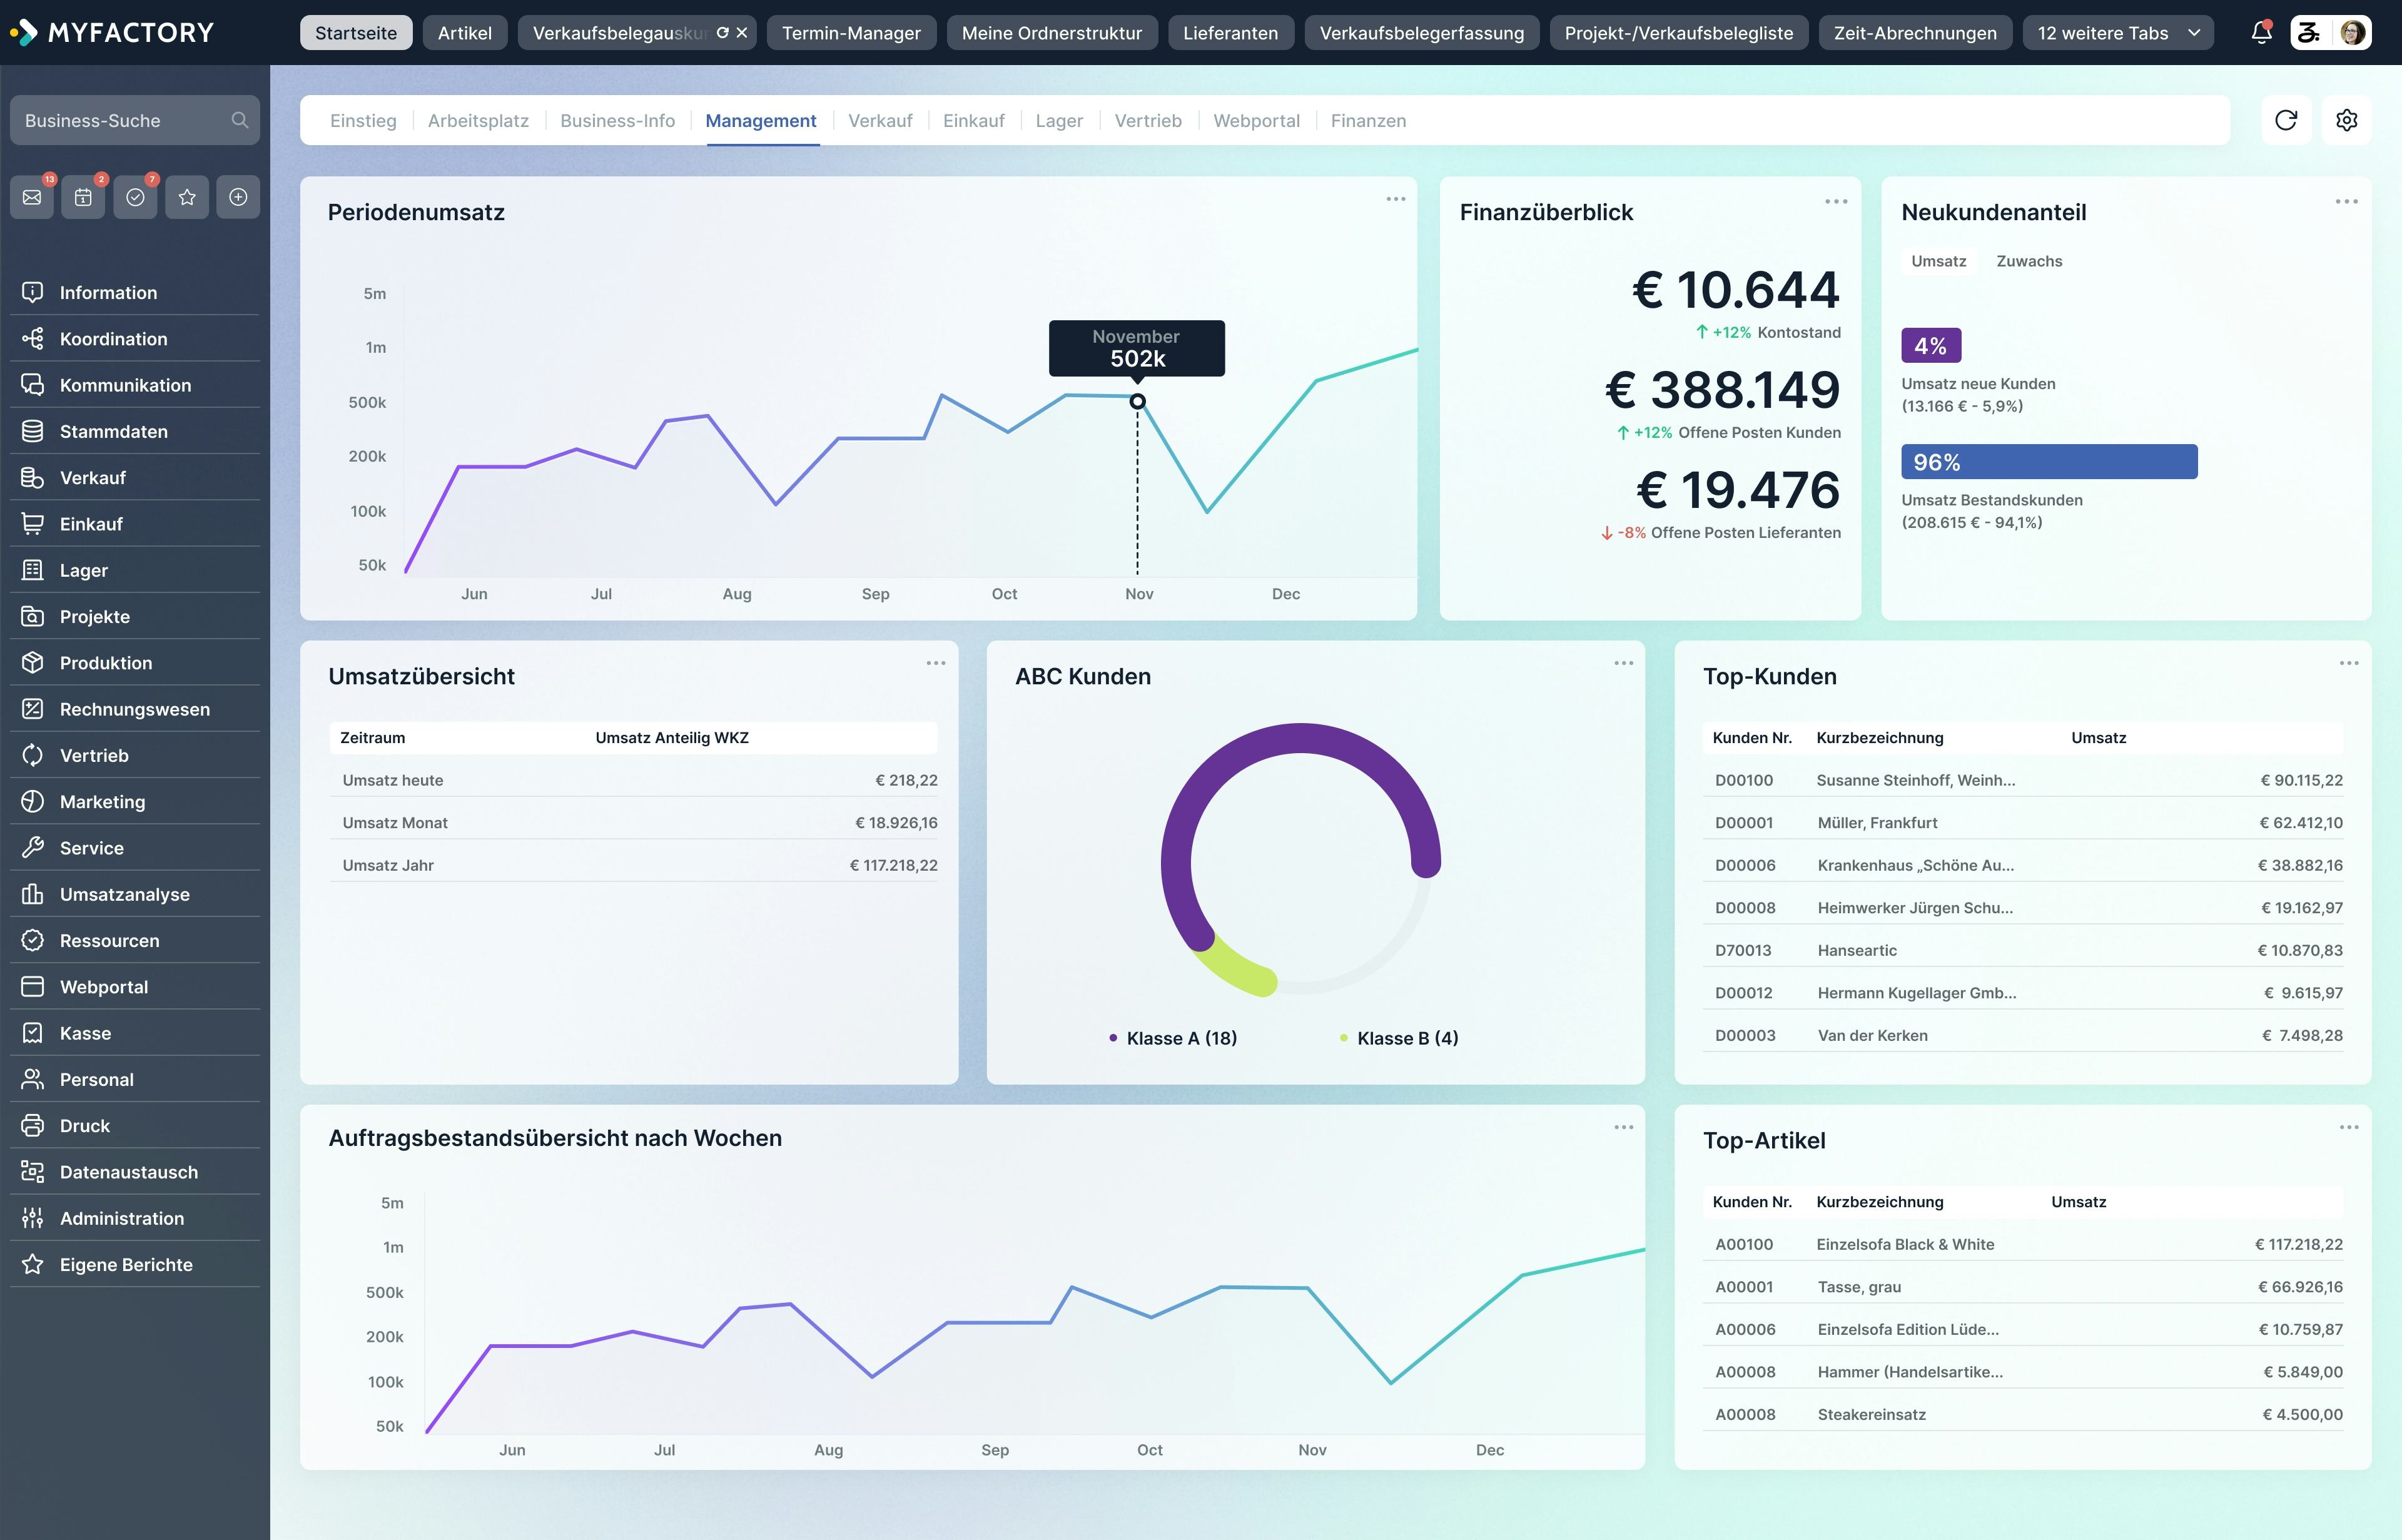Open favorites via the star icon

187,196
